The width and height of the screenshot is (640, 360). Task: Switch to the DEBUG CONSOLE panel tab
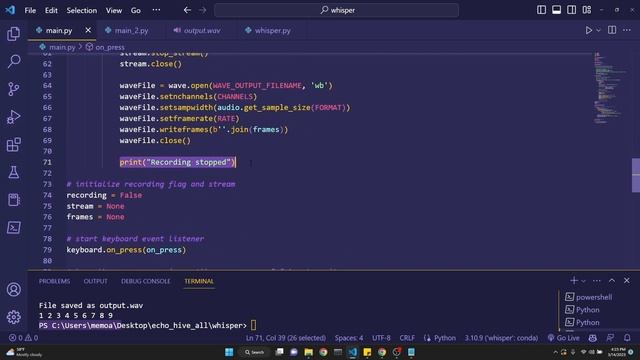click(146, 281)
